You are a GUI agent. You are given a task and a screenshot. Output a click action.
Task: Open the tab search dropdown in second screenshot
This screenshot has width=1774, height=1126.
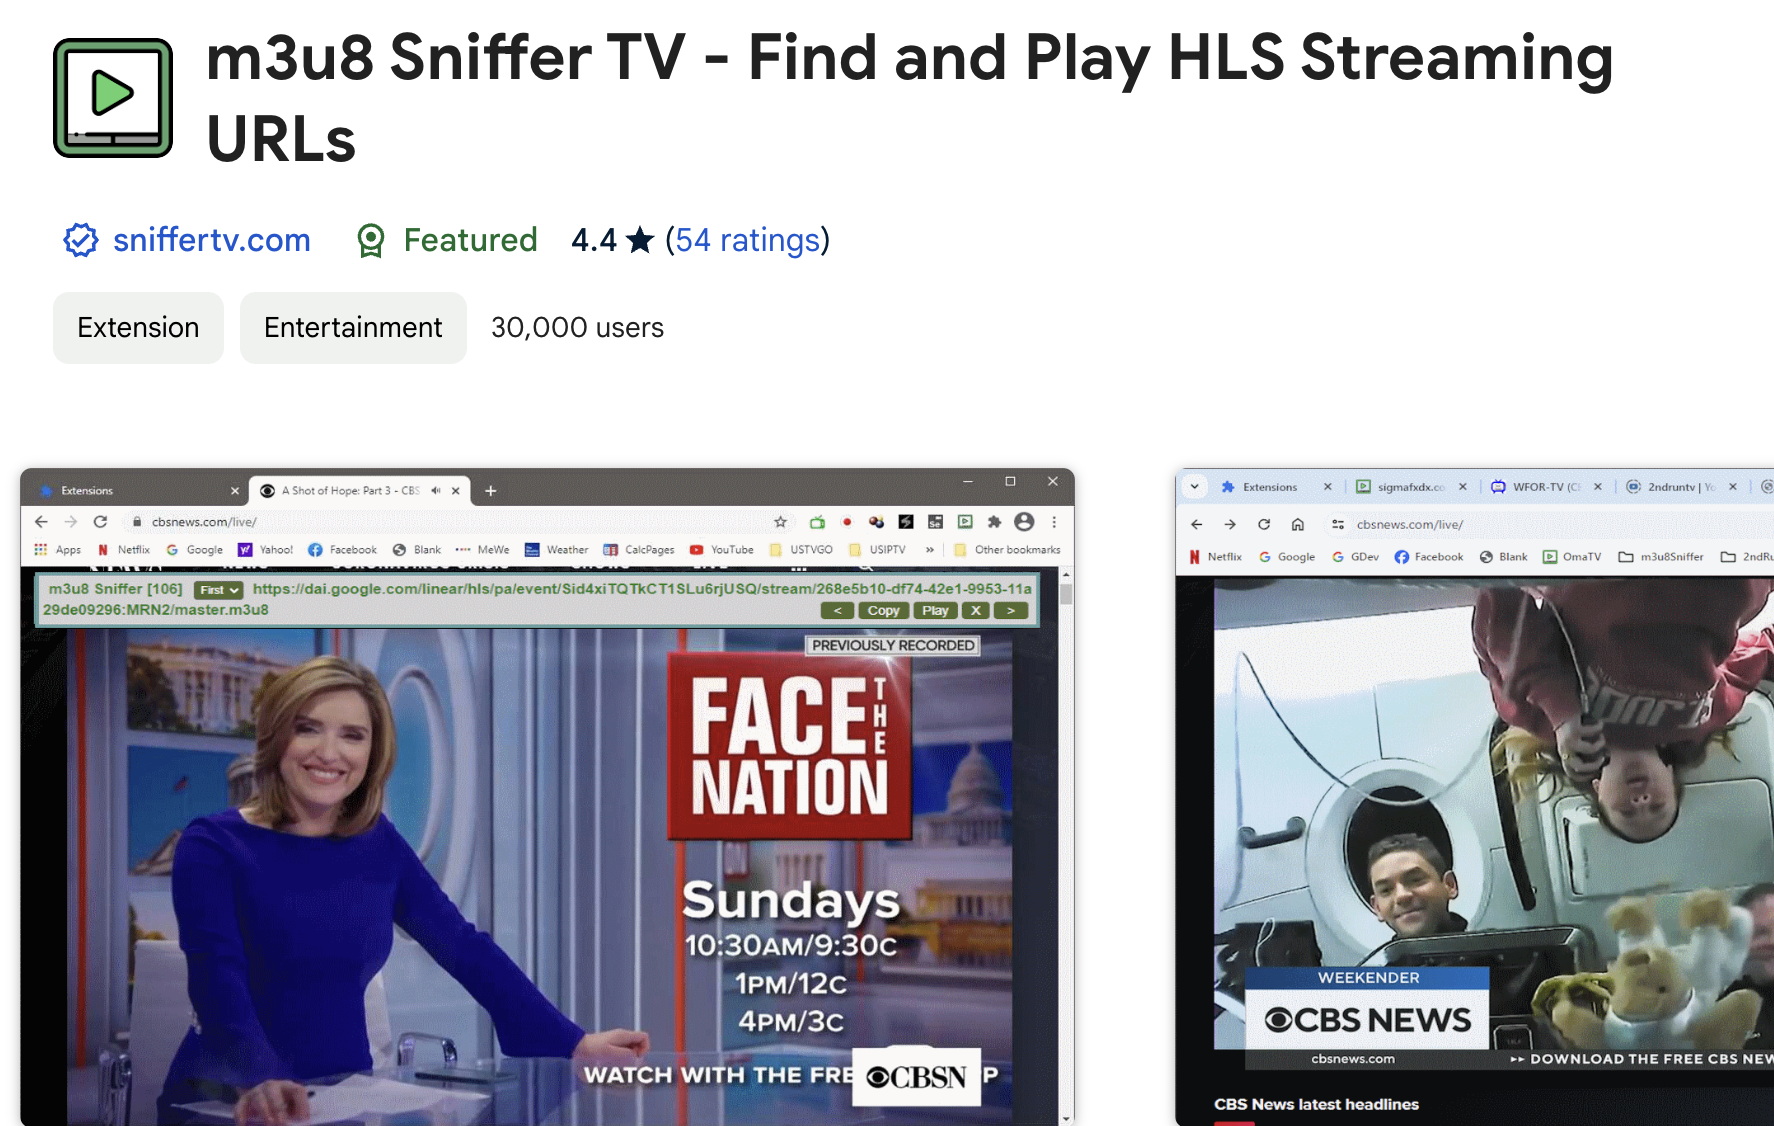click(1194, 487)
